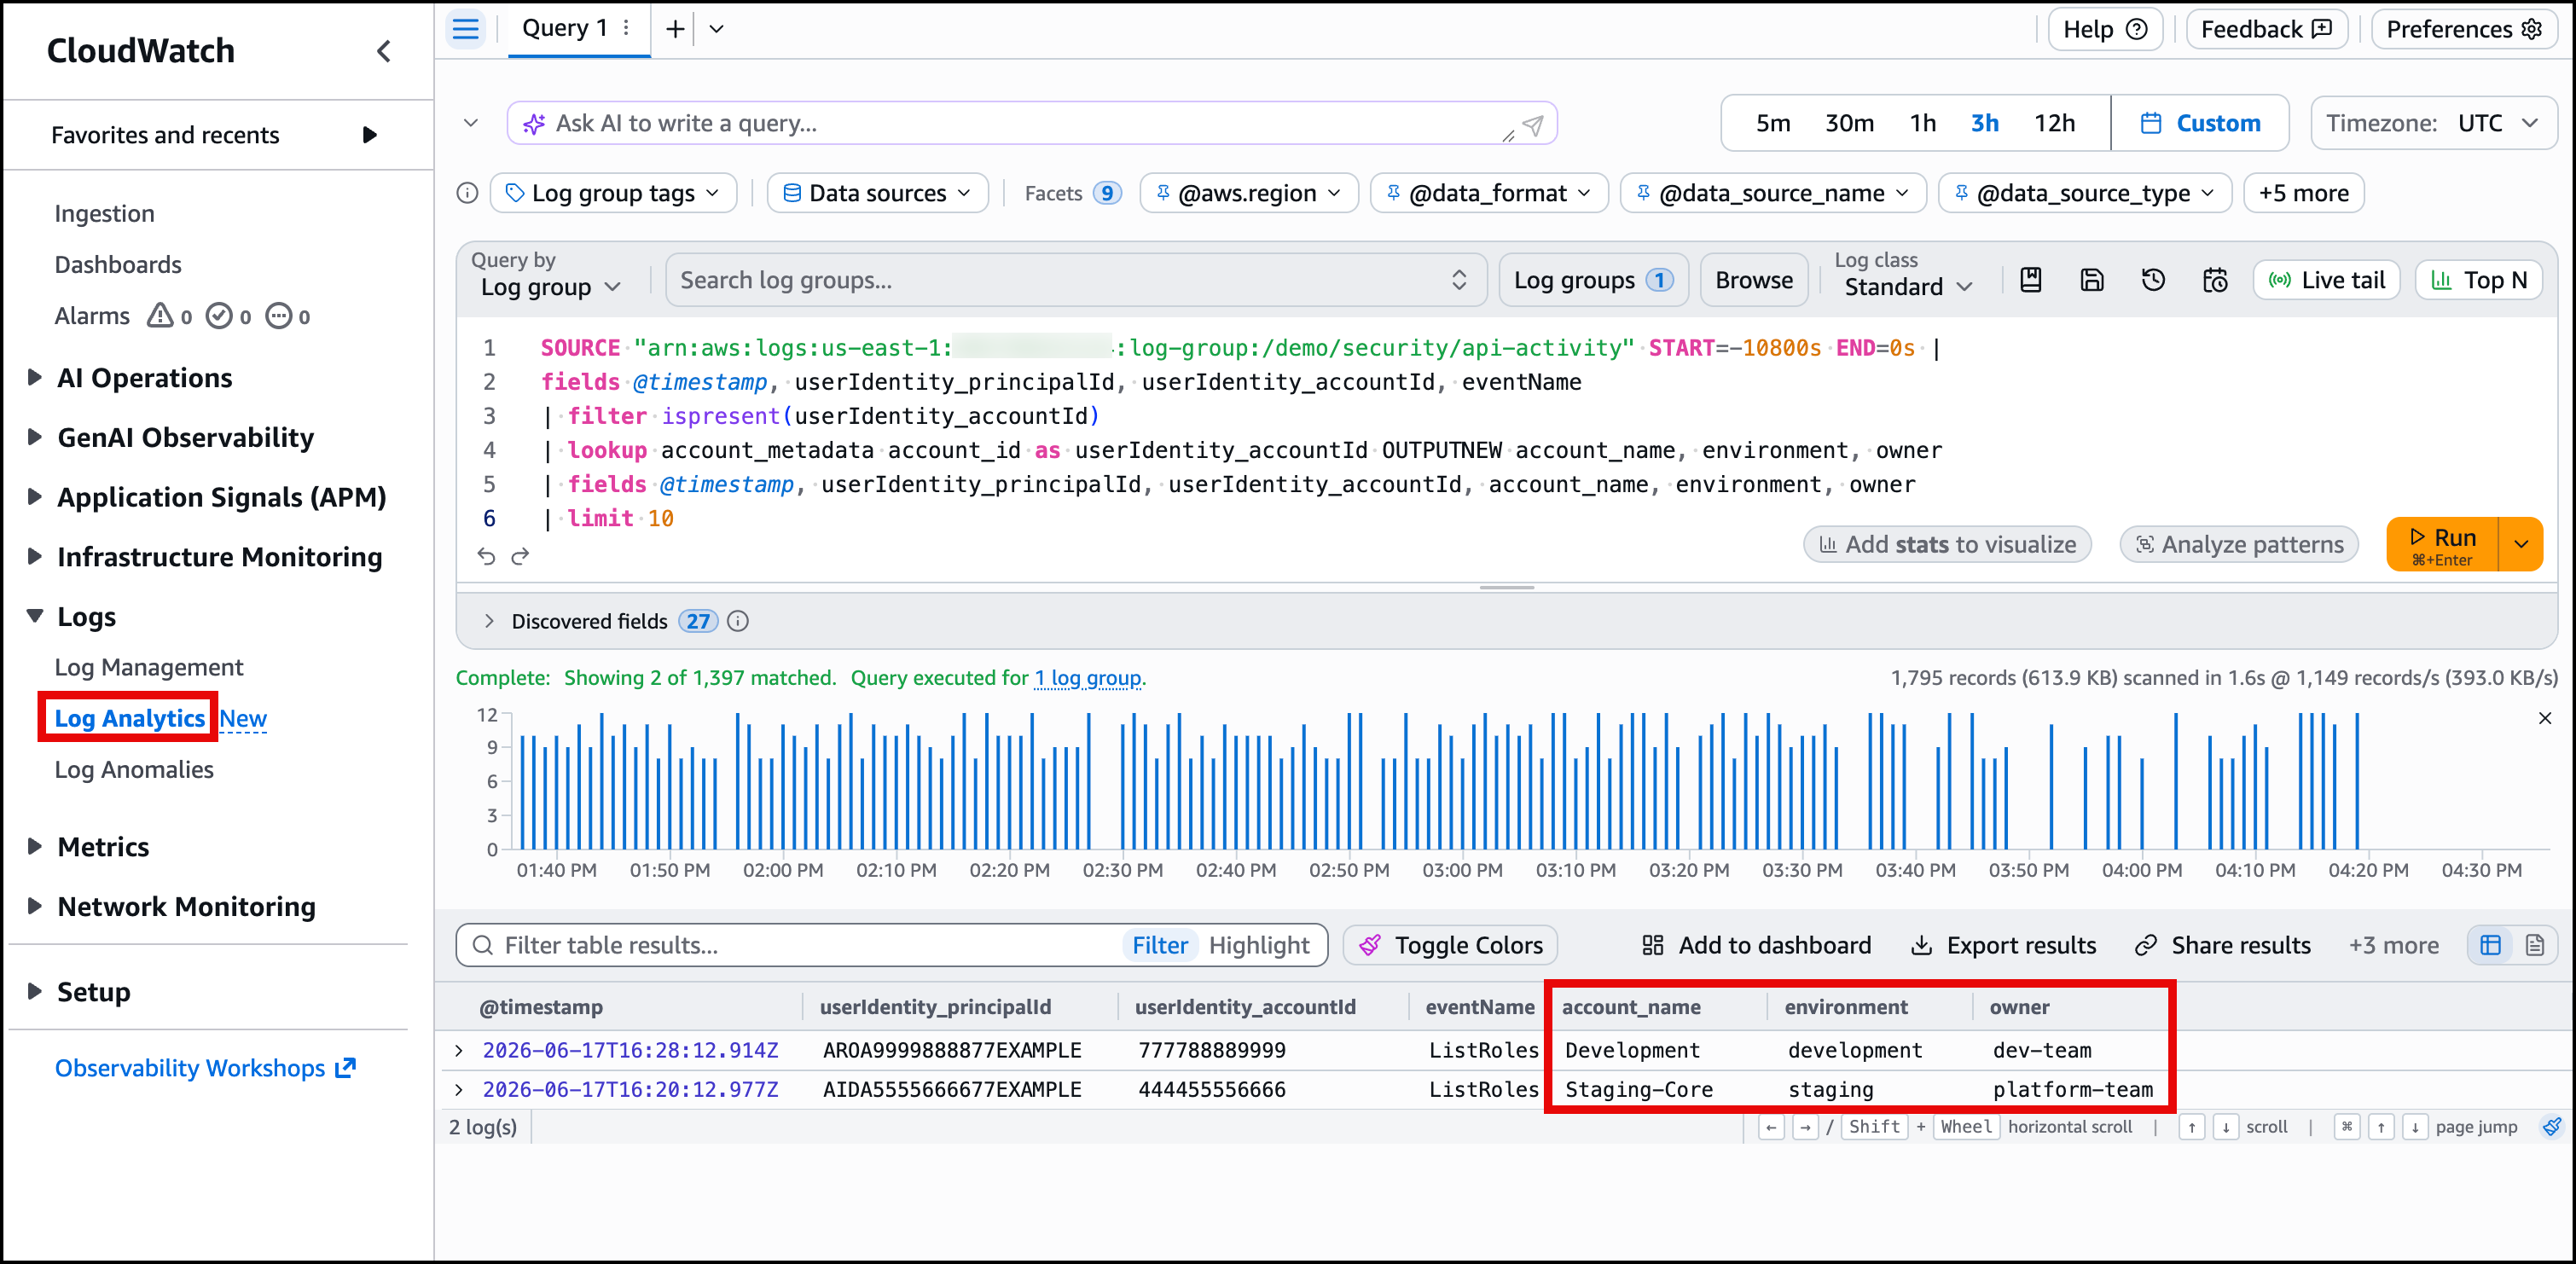
Task: Click the paintbrush icon in status bar
Action: (x=2553, y=1126)
